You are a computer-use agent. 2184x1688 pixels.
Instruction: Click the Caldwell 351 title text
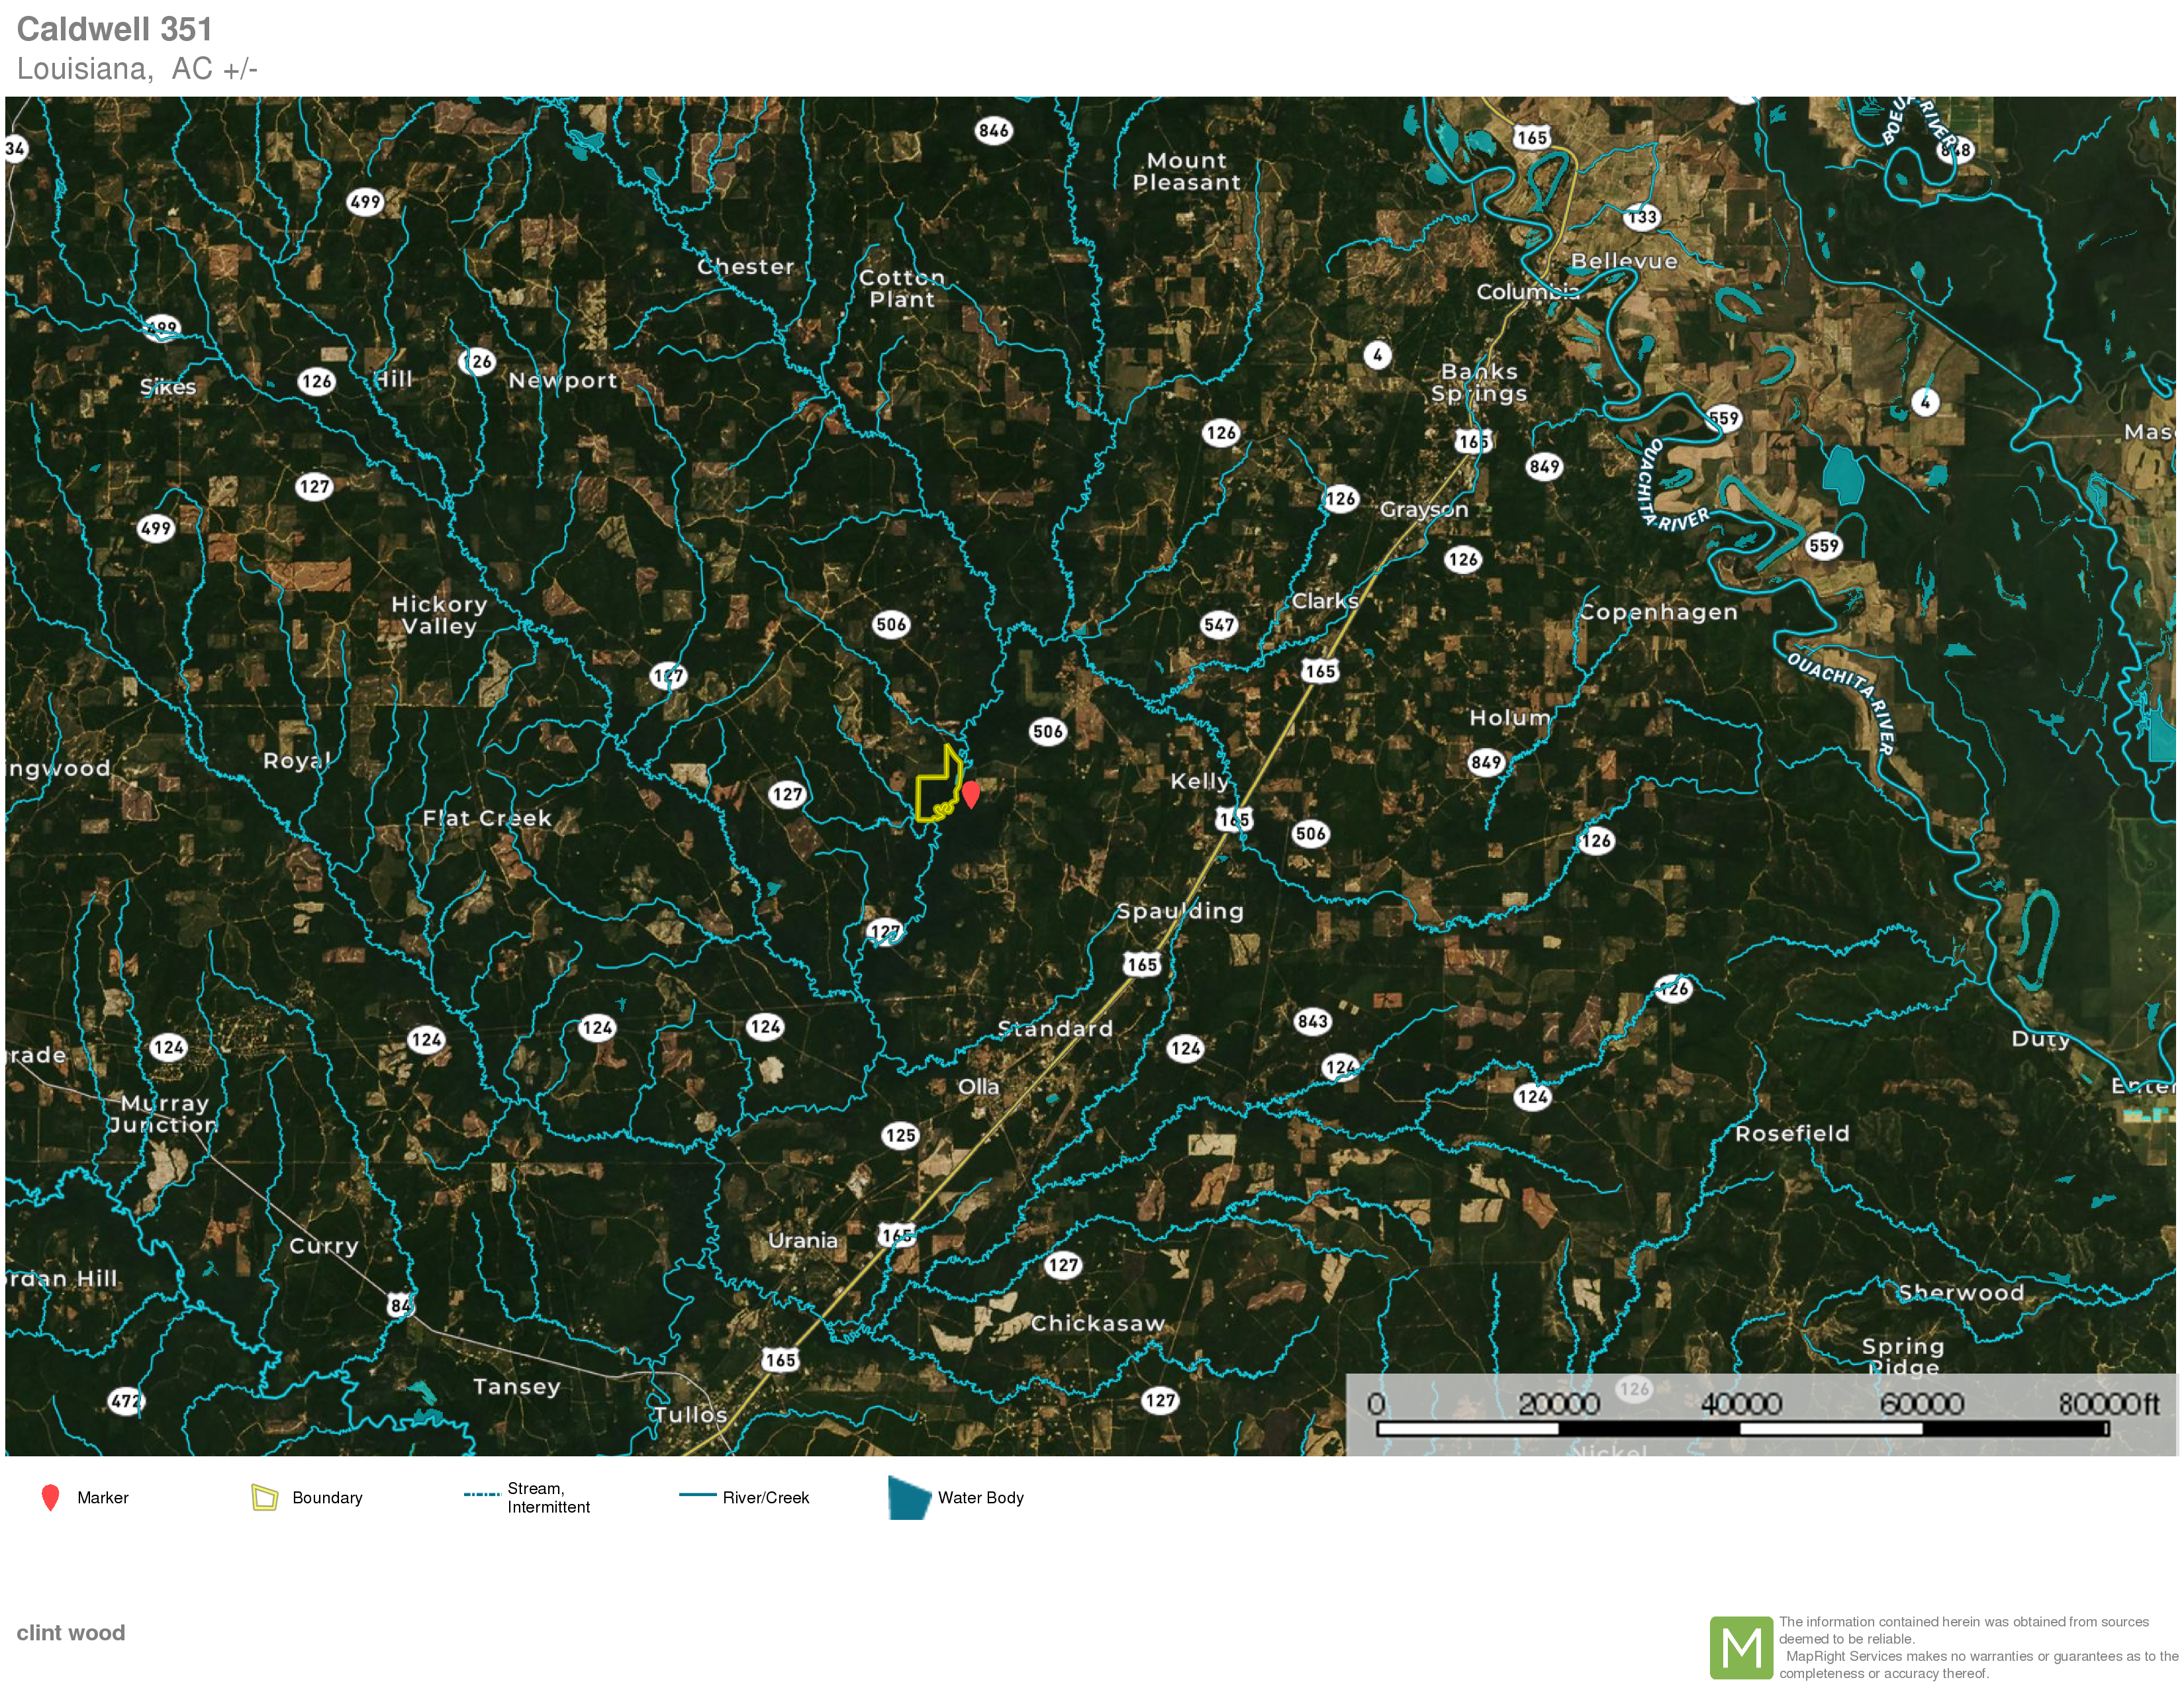(x=114, y=29)
